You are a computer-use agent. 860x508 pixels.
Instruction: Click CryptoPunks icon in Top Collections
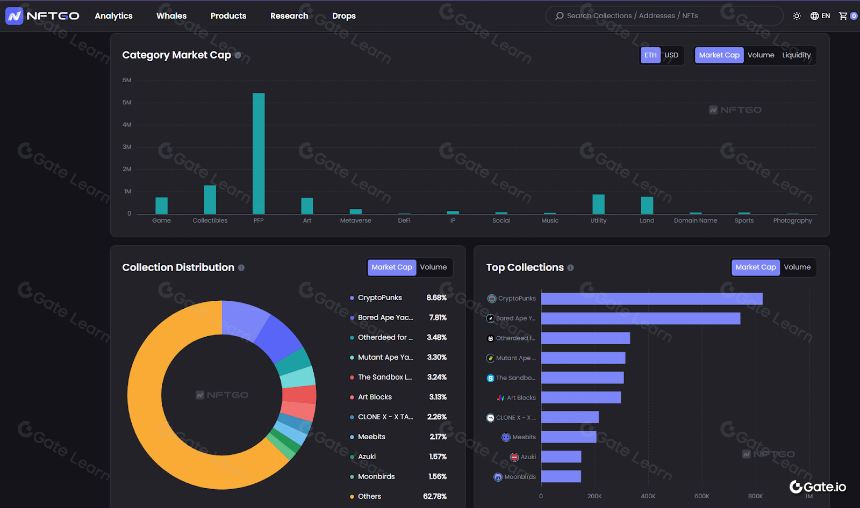(x=491, y=298)
